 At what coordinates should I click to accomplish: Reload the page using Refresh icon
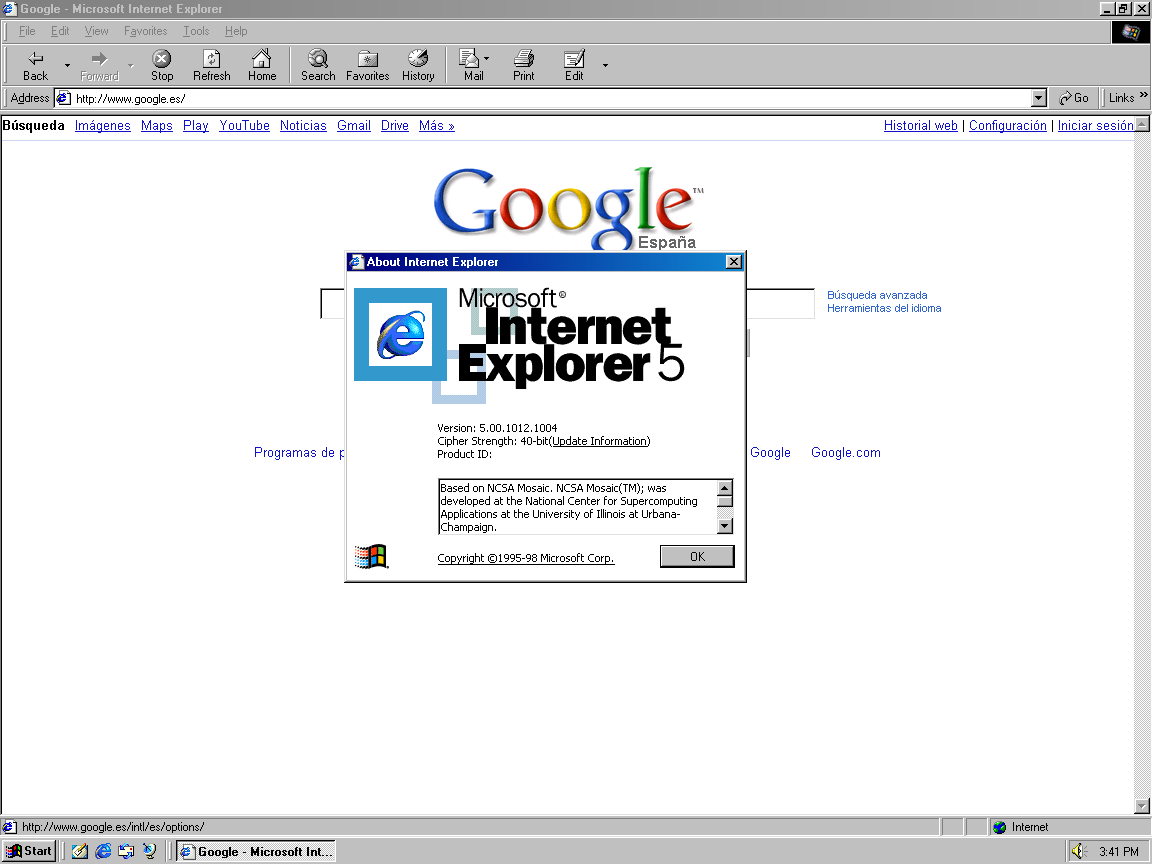tap(212, 65)
